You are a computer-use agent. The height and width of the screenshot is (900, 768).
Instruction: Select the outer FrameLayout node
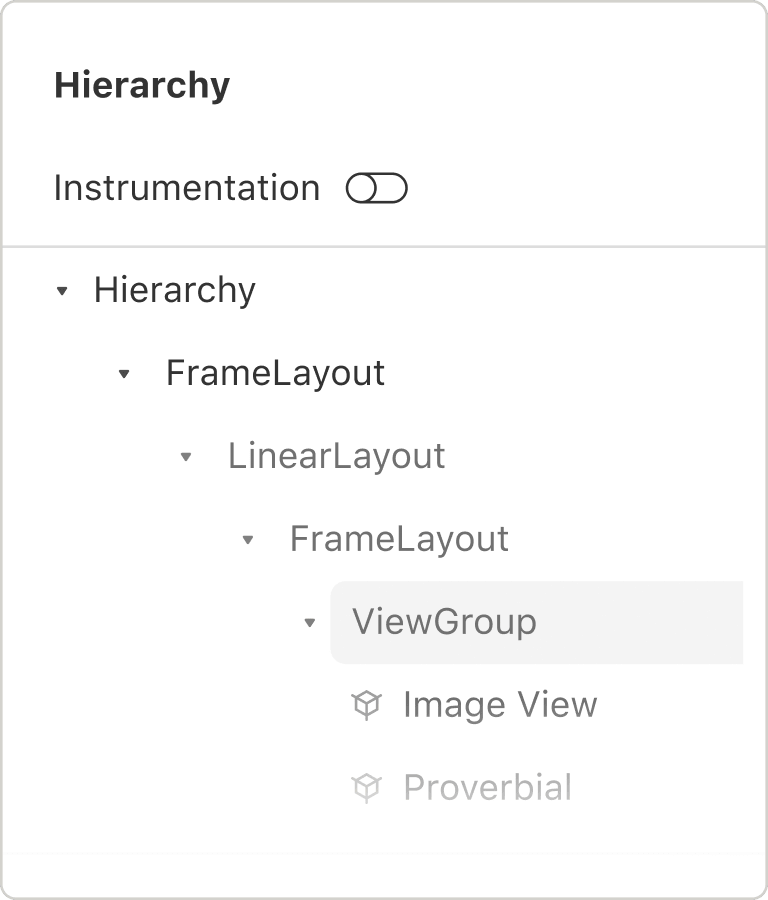click(276, 373)
